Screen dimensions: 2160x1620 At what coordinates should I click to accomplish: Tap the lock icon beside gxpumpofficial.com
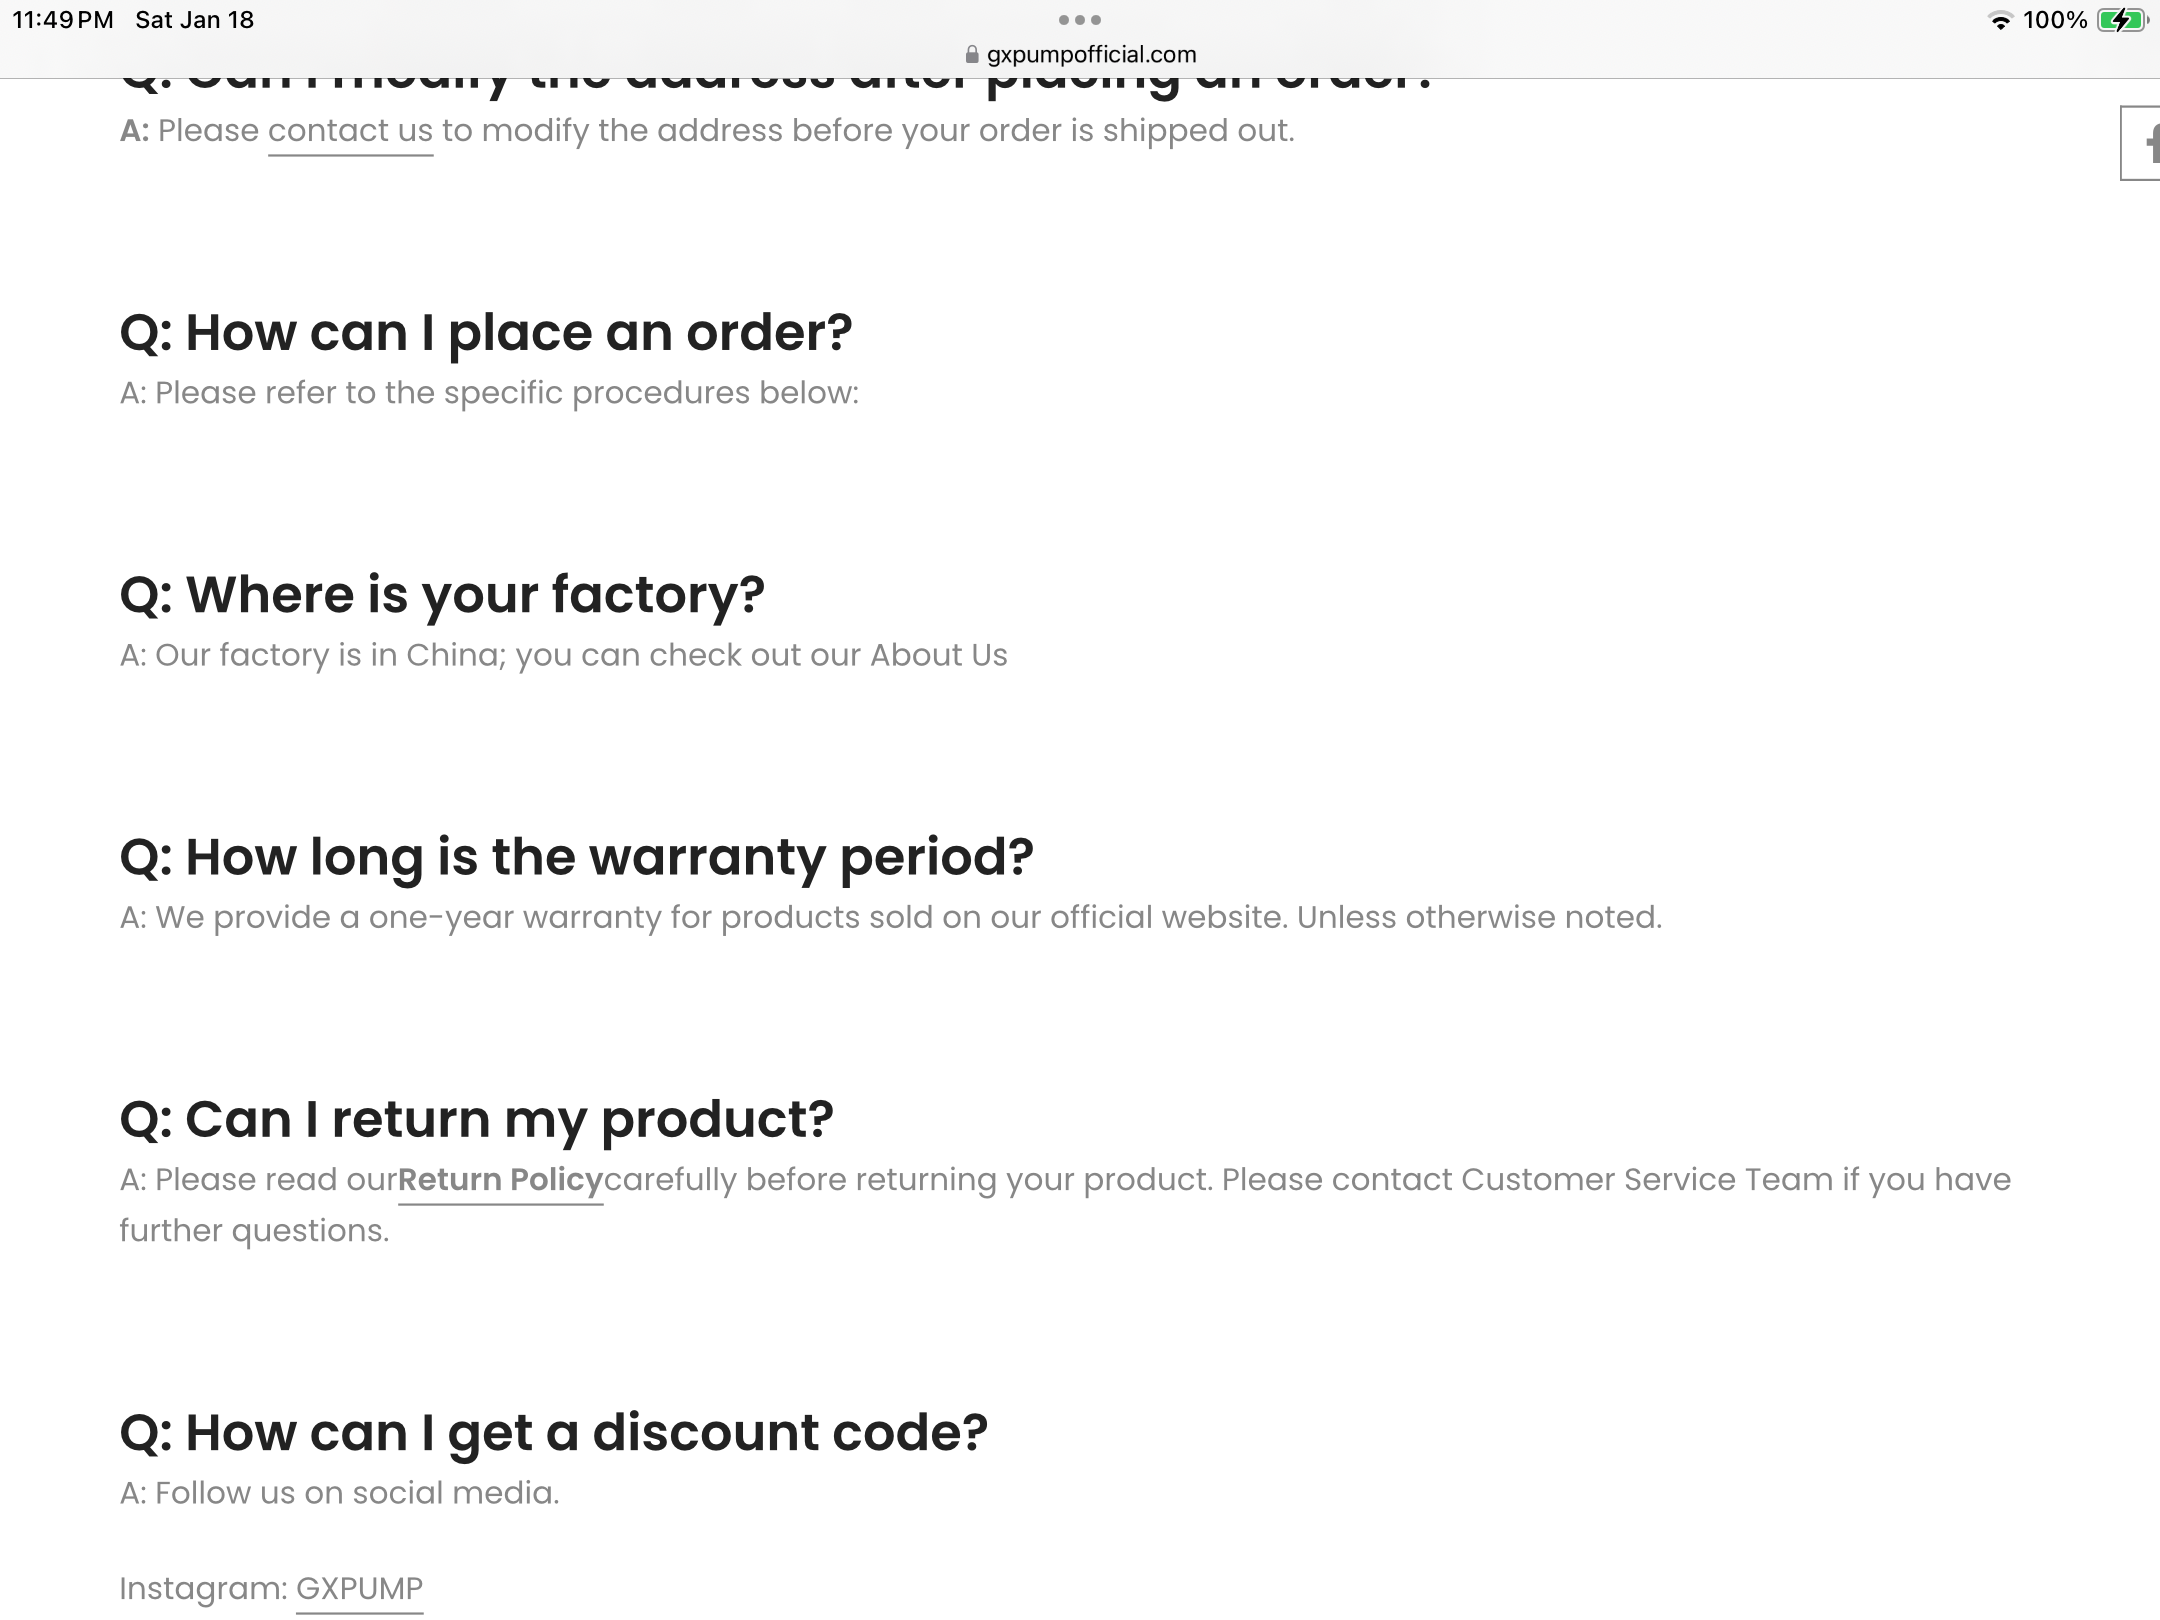click(972, 55)
